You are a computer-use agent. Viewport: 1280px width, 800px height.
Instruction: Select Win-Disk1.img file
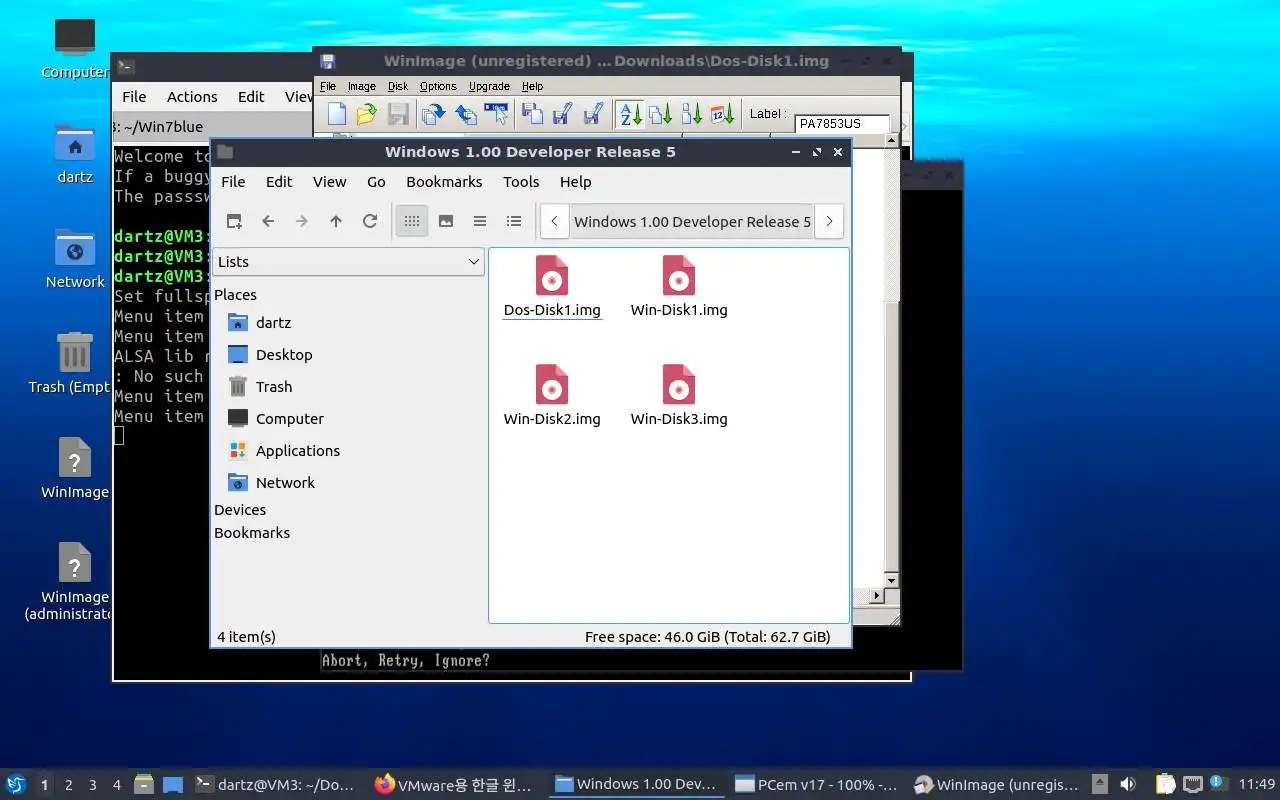679,286
